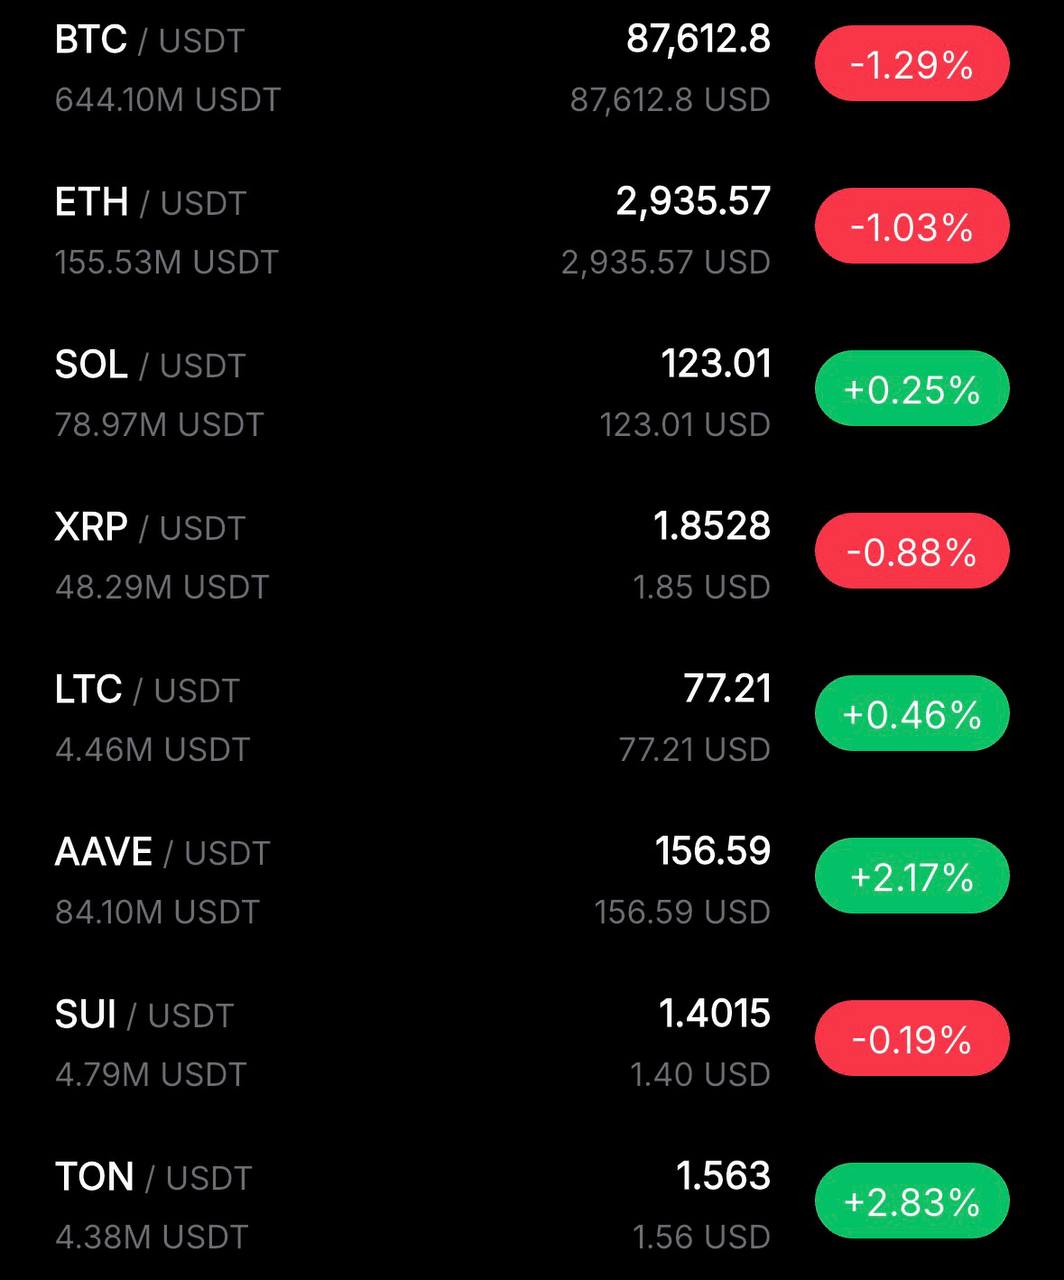Tap the TON +2.83% change badge
Viewport: 1064px width, 1280px height.
tap(911, 1201)
